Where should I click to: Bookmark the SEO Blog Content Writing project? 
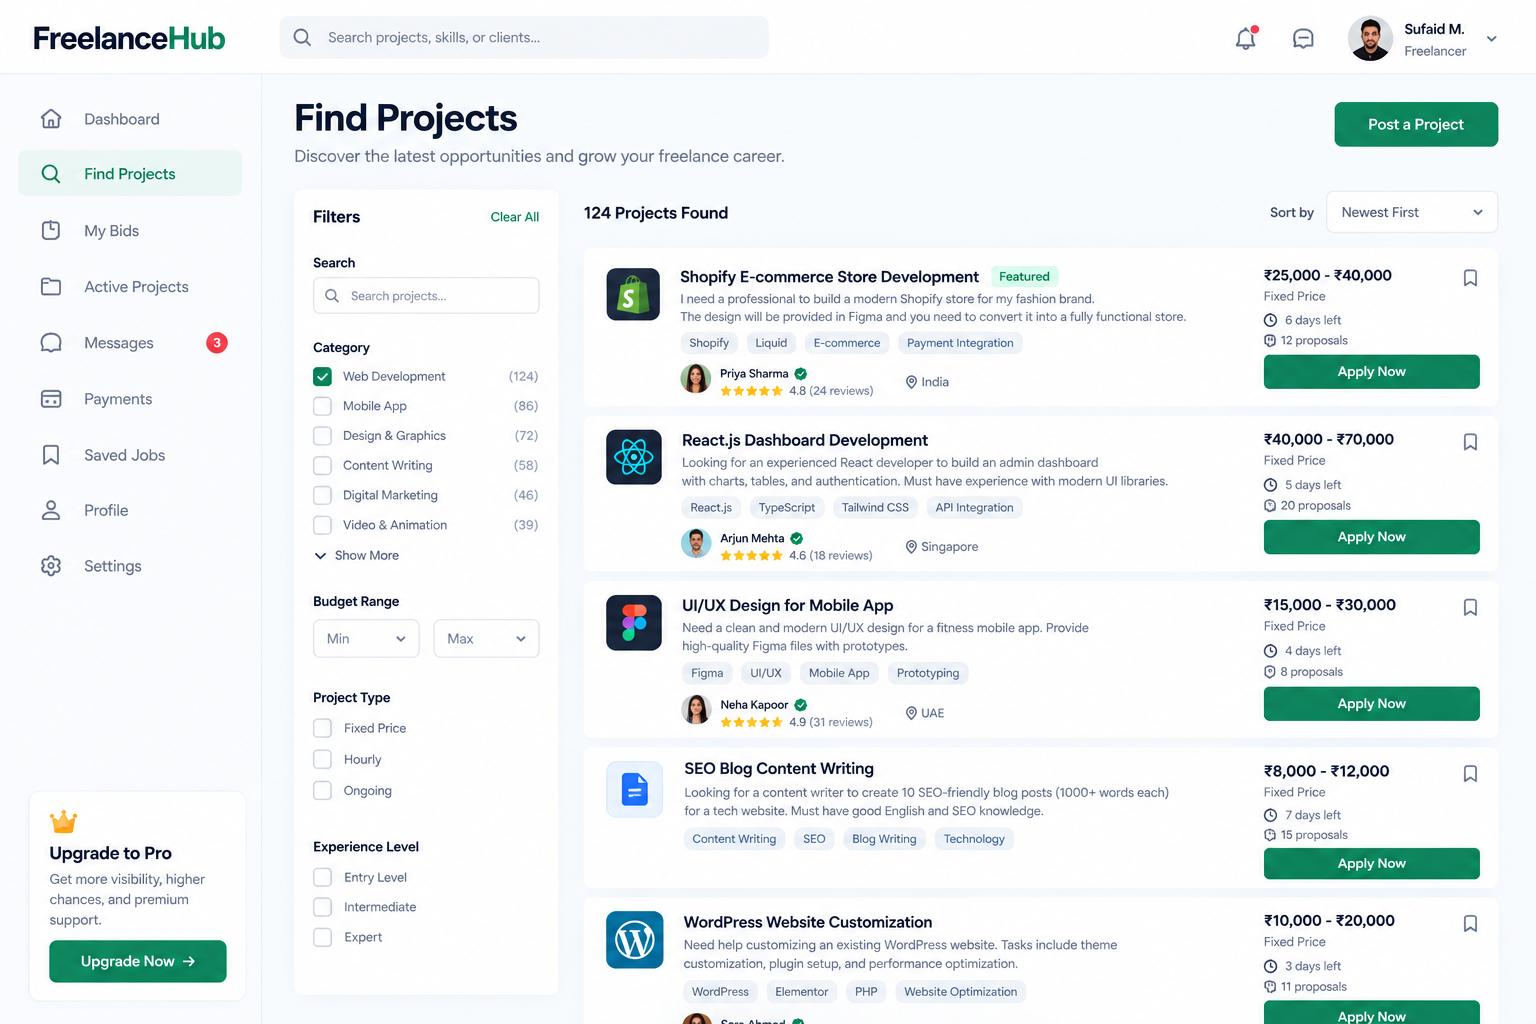[1470, 773]
